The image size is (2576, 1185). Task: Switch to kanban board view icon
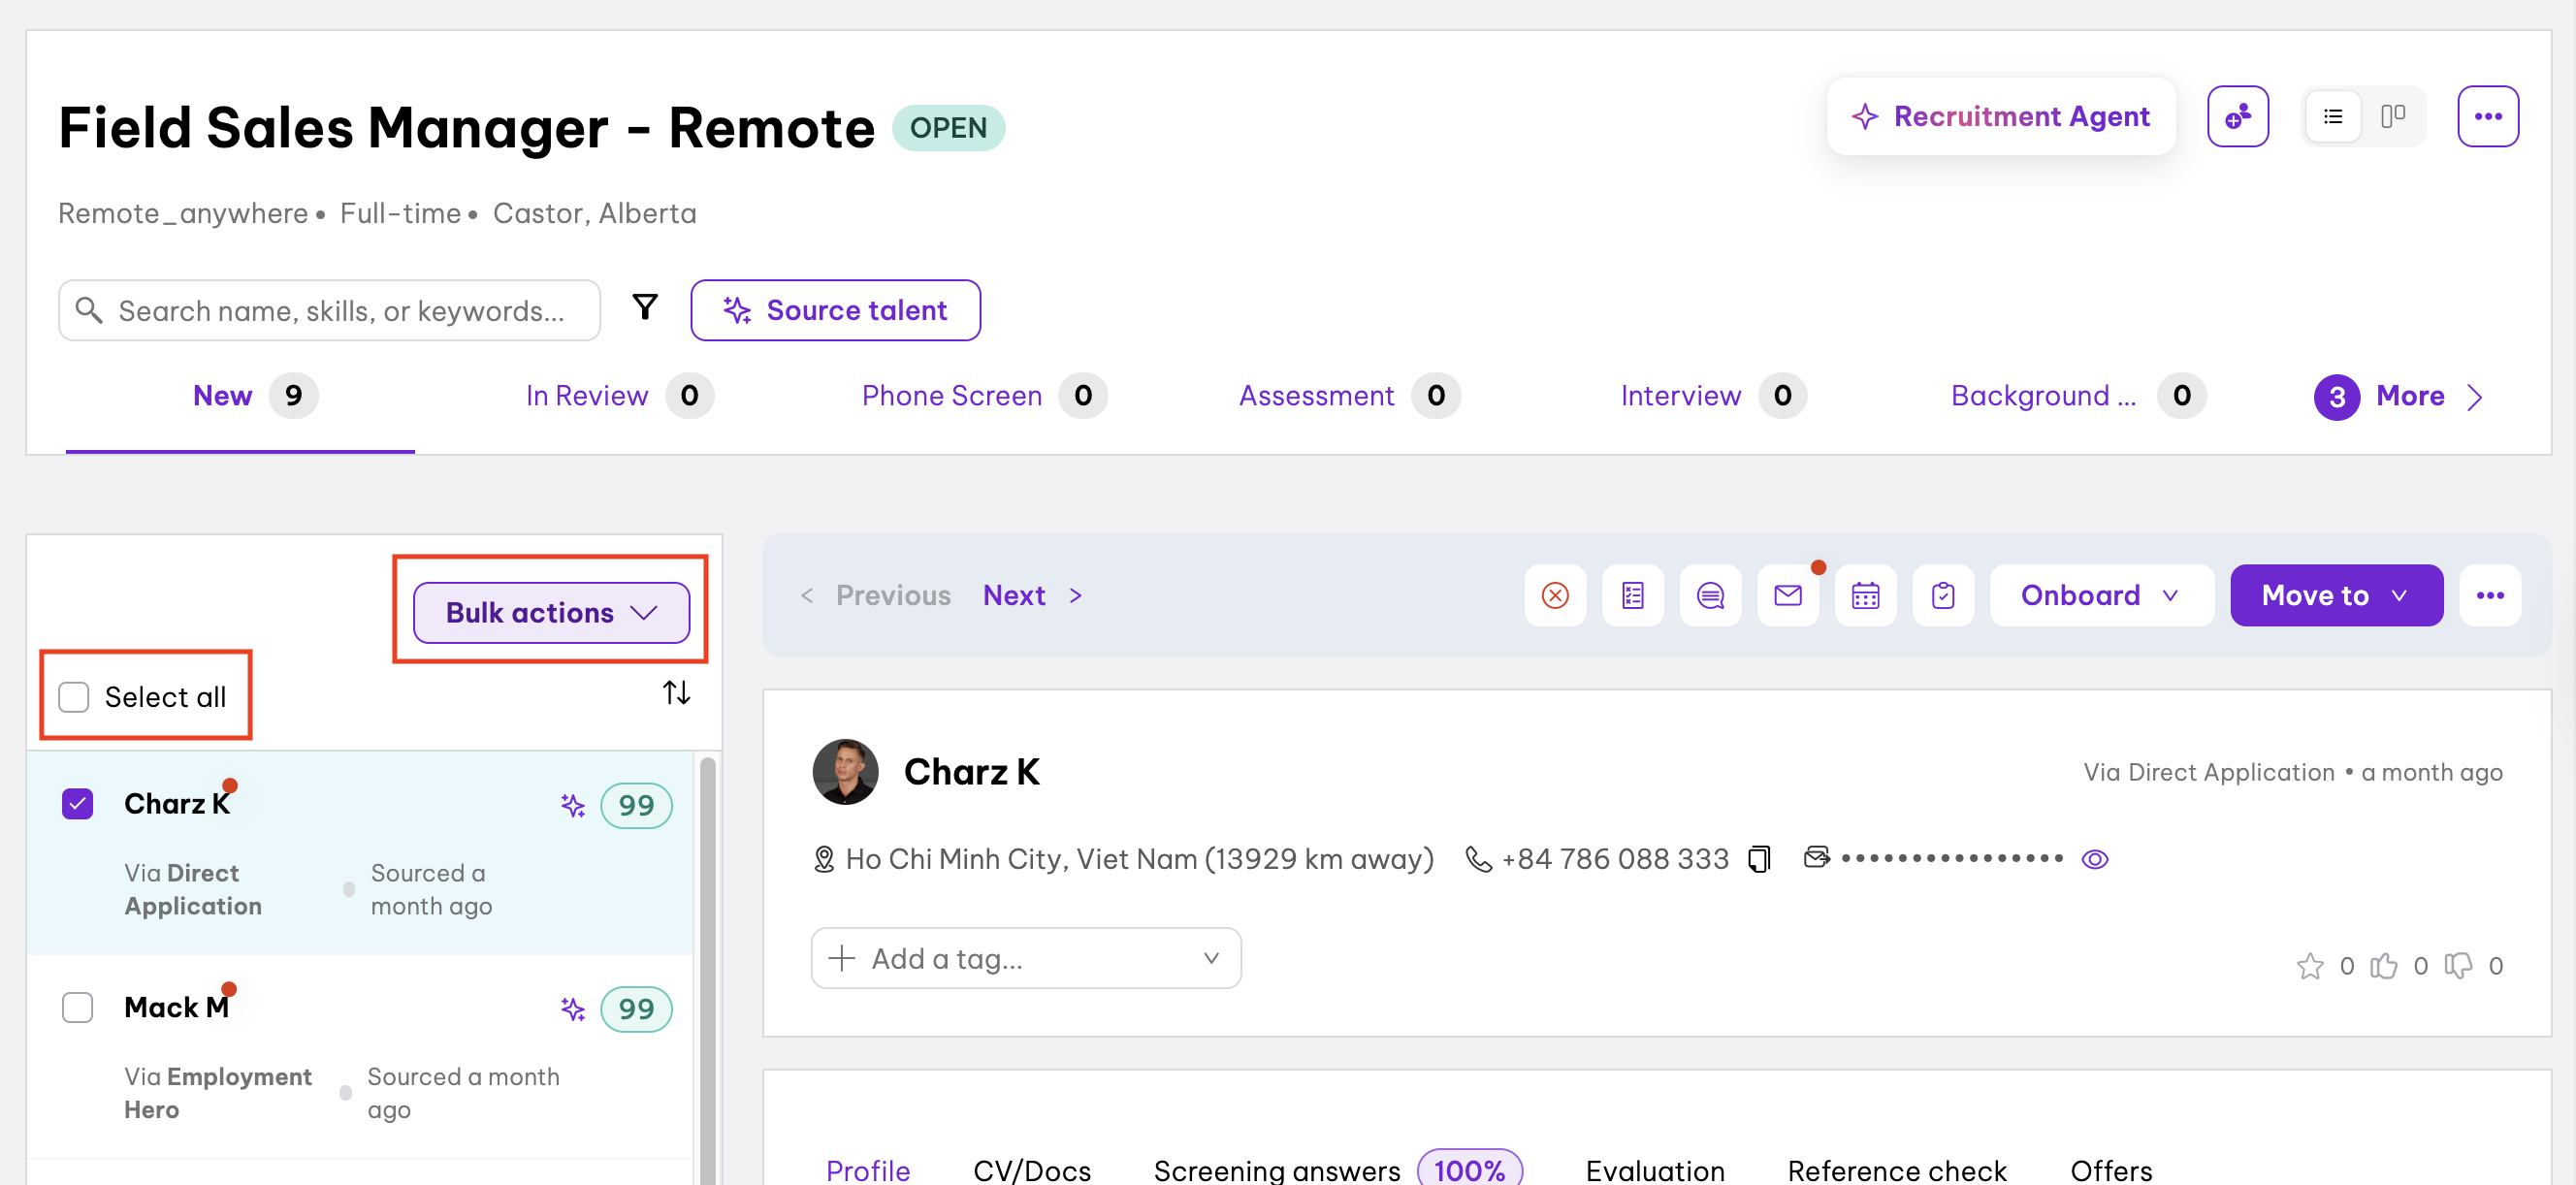2392,117
